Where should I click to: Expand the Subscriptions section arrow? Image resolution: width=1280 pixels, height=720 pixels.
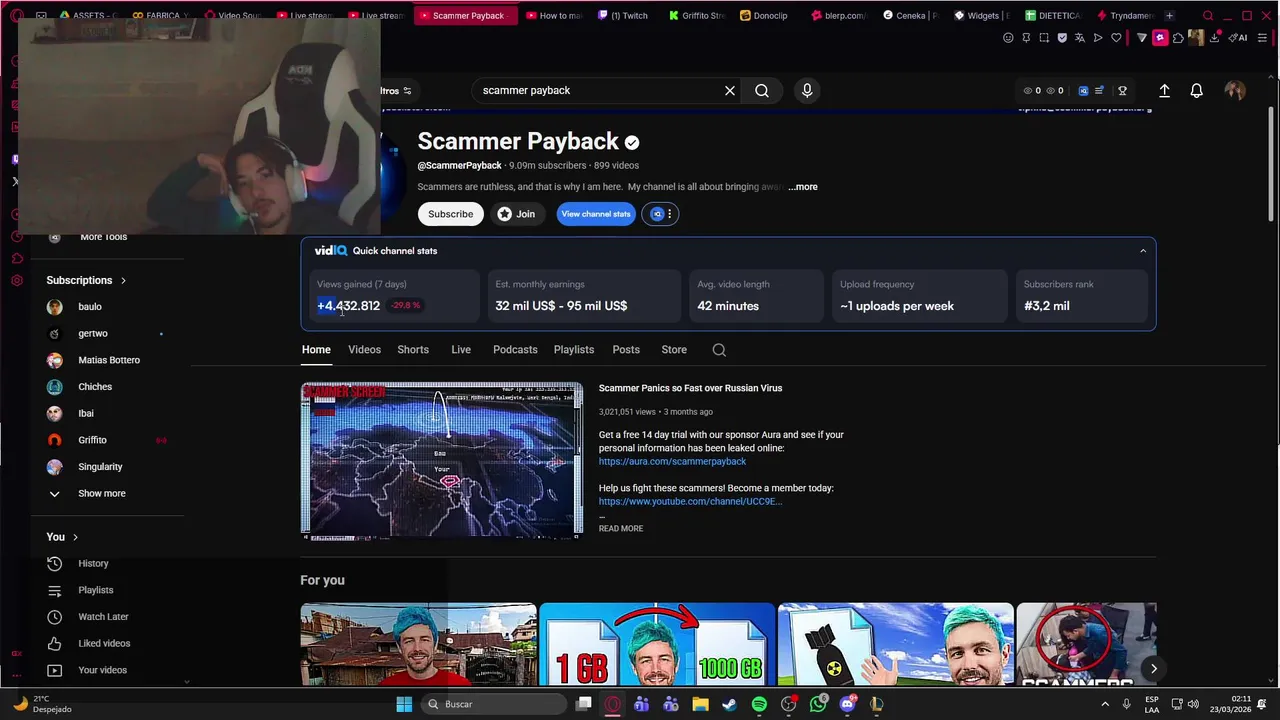[123, 281]
